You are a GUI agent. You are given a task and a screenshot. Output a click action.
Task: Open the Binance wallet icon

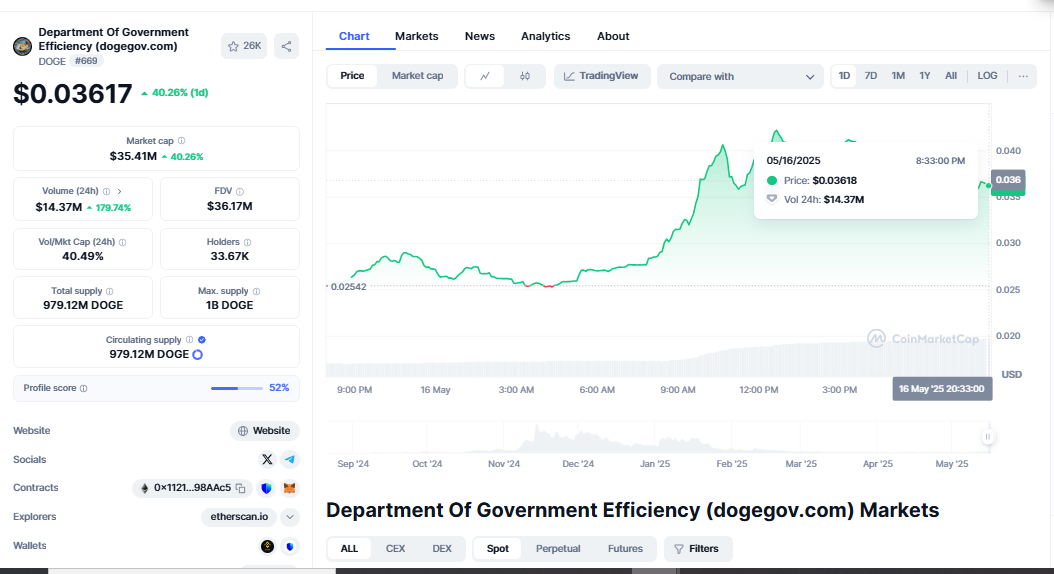pyautogui.click(x=268, y=546)
